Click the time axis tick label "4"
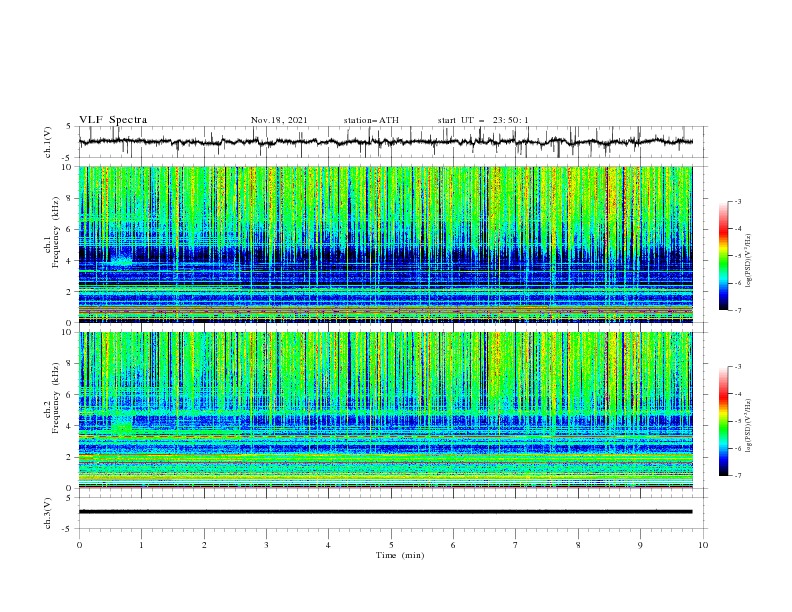792x612 pixels. pos(329,545)
